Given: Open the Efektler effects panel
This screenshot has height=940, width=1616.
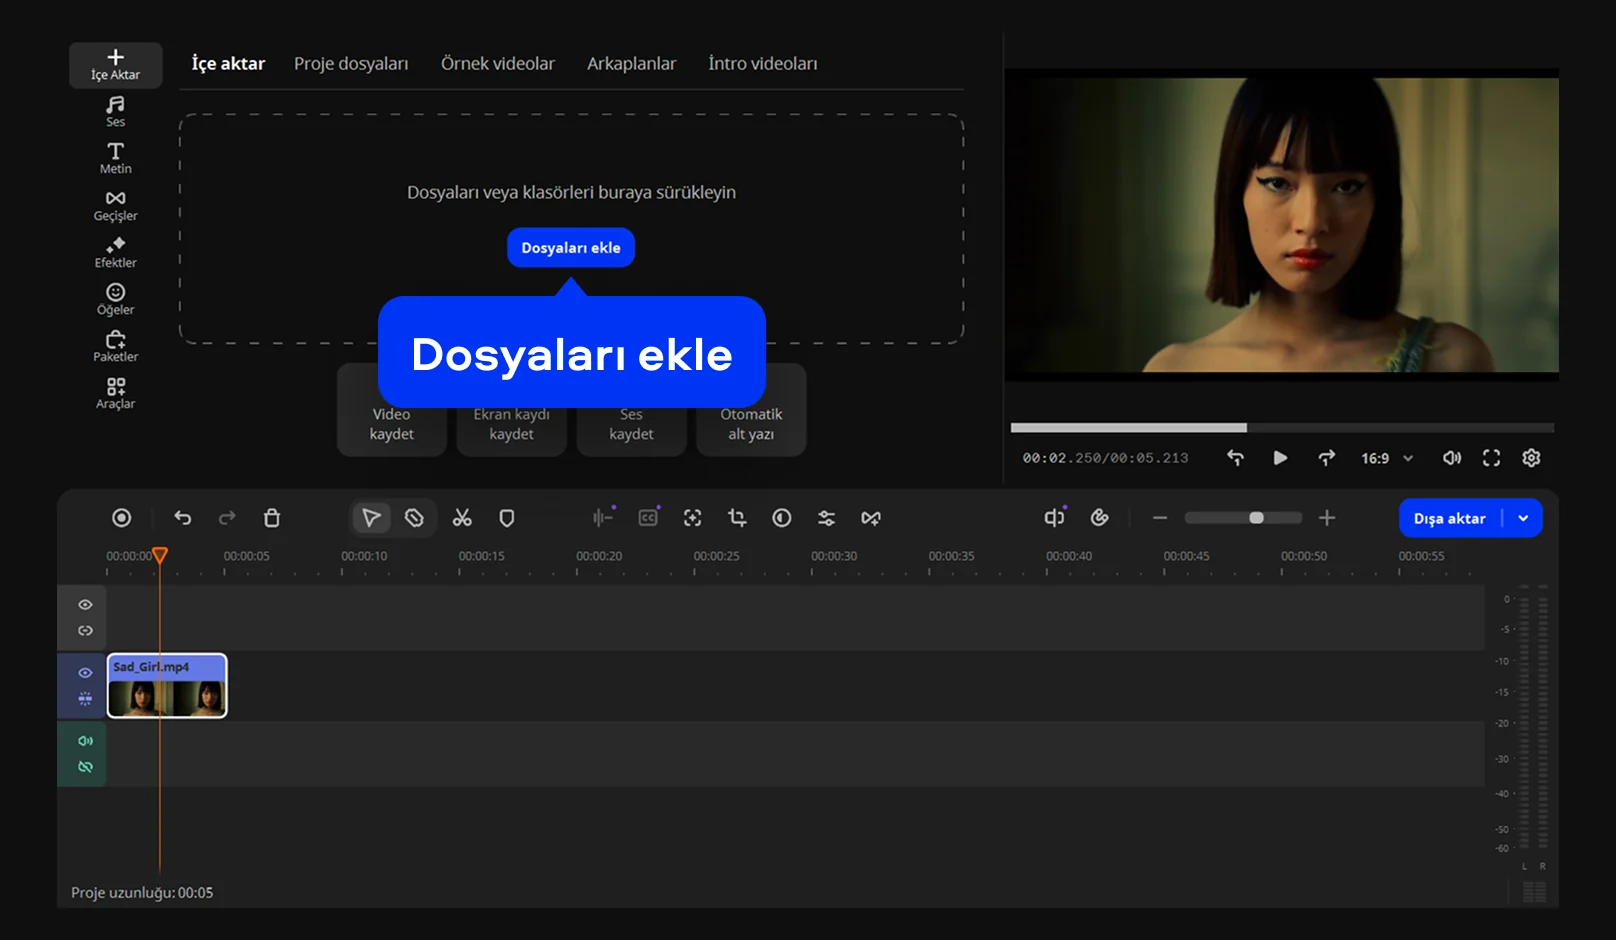Looking at the screenshot, I should click(115, 252).
